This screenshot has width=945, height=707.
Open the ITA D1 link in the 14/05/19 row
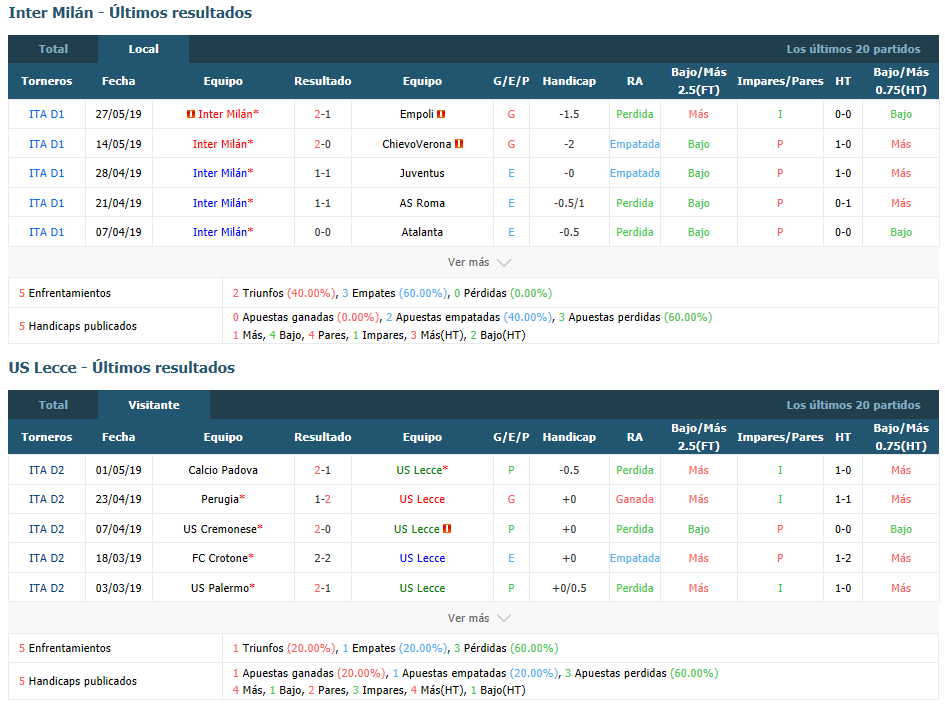pos(46,144)
